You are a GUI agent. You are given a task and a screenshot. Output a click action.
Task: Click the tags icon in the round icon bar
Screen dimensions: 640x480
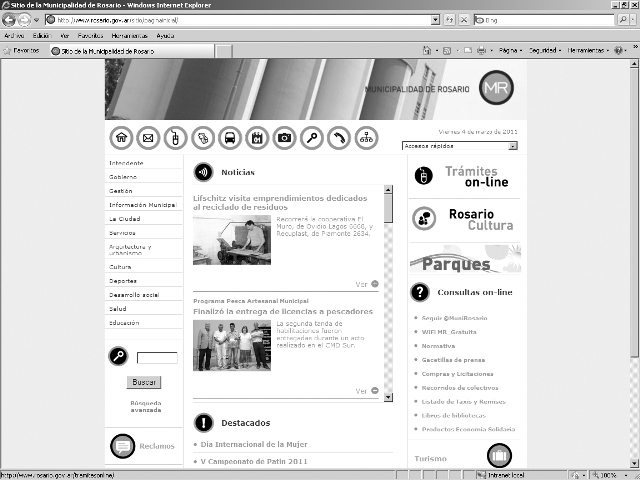[203, 138]
